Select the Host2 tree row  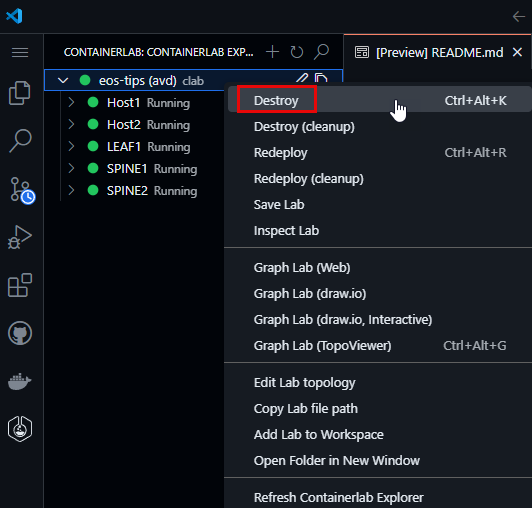point(134,125)
